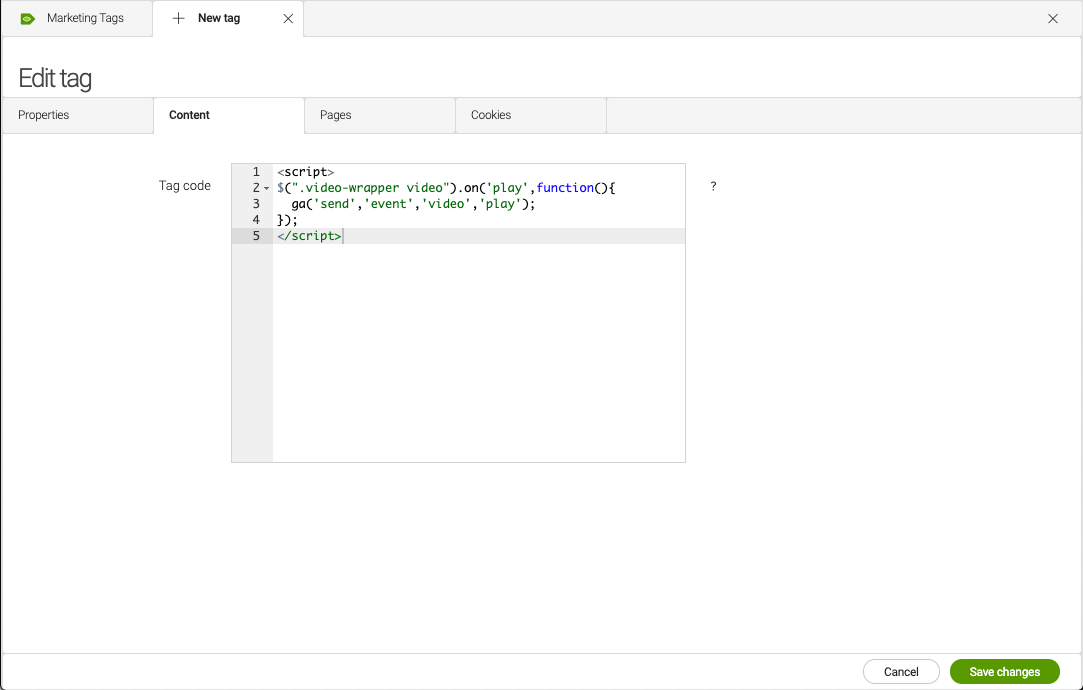Screen dimensions: 1083x690
Task: Close the Edit tag panel via the top-right X
Action: pyautogui.click(x=1053, y=18)
